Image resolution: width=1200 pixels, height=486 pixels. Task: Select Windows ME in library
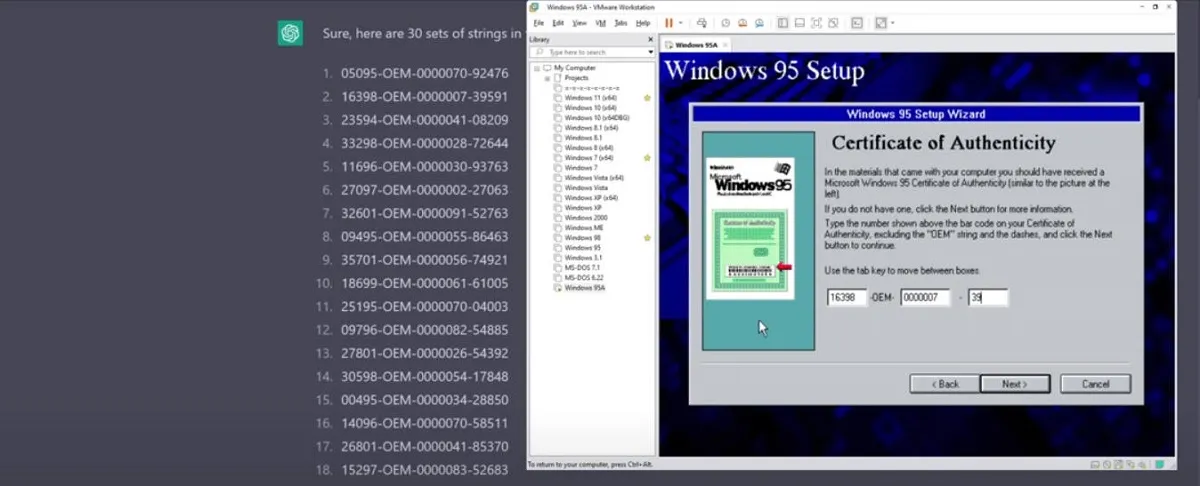tap(583, 228)
